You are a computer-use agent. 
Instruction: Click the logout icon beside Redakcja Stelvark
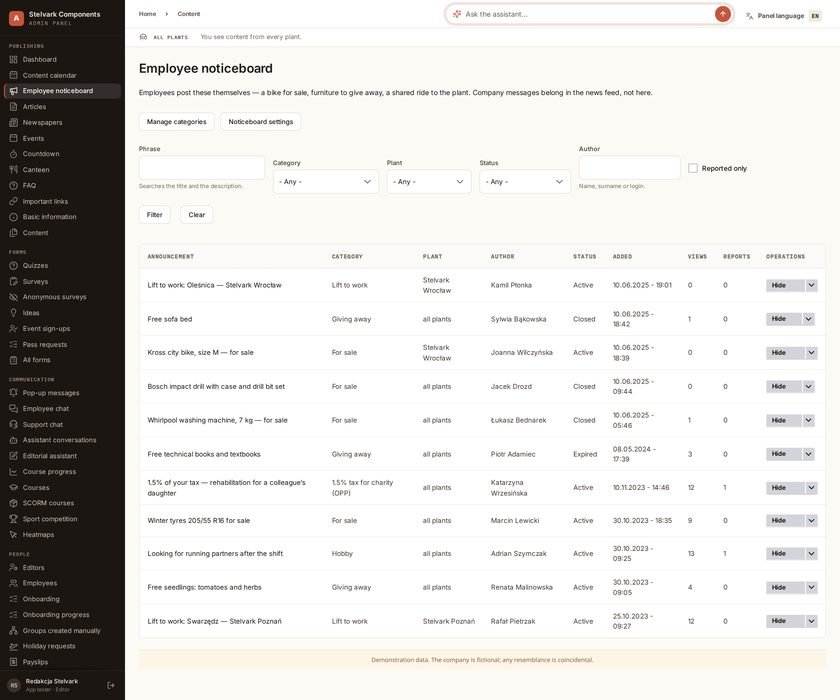tap(111, 685)
